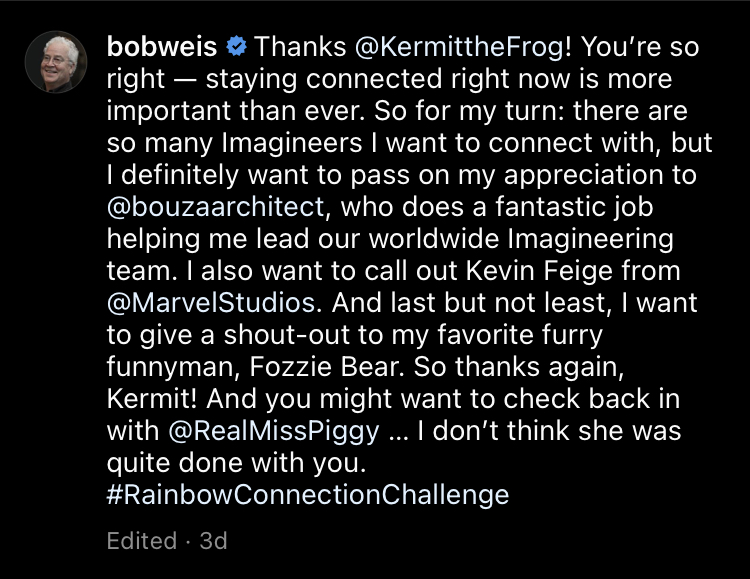Click the phrase staying connected in the caption
Screen dimensions: 750x579
pos(296,79)
